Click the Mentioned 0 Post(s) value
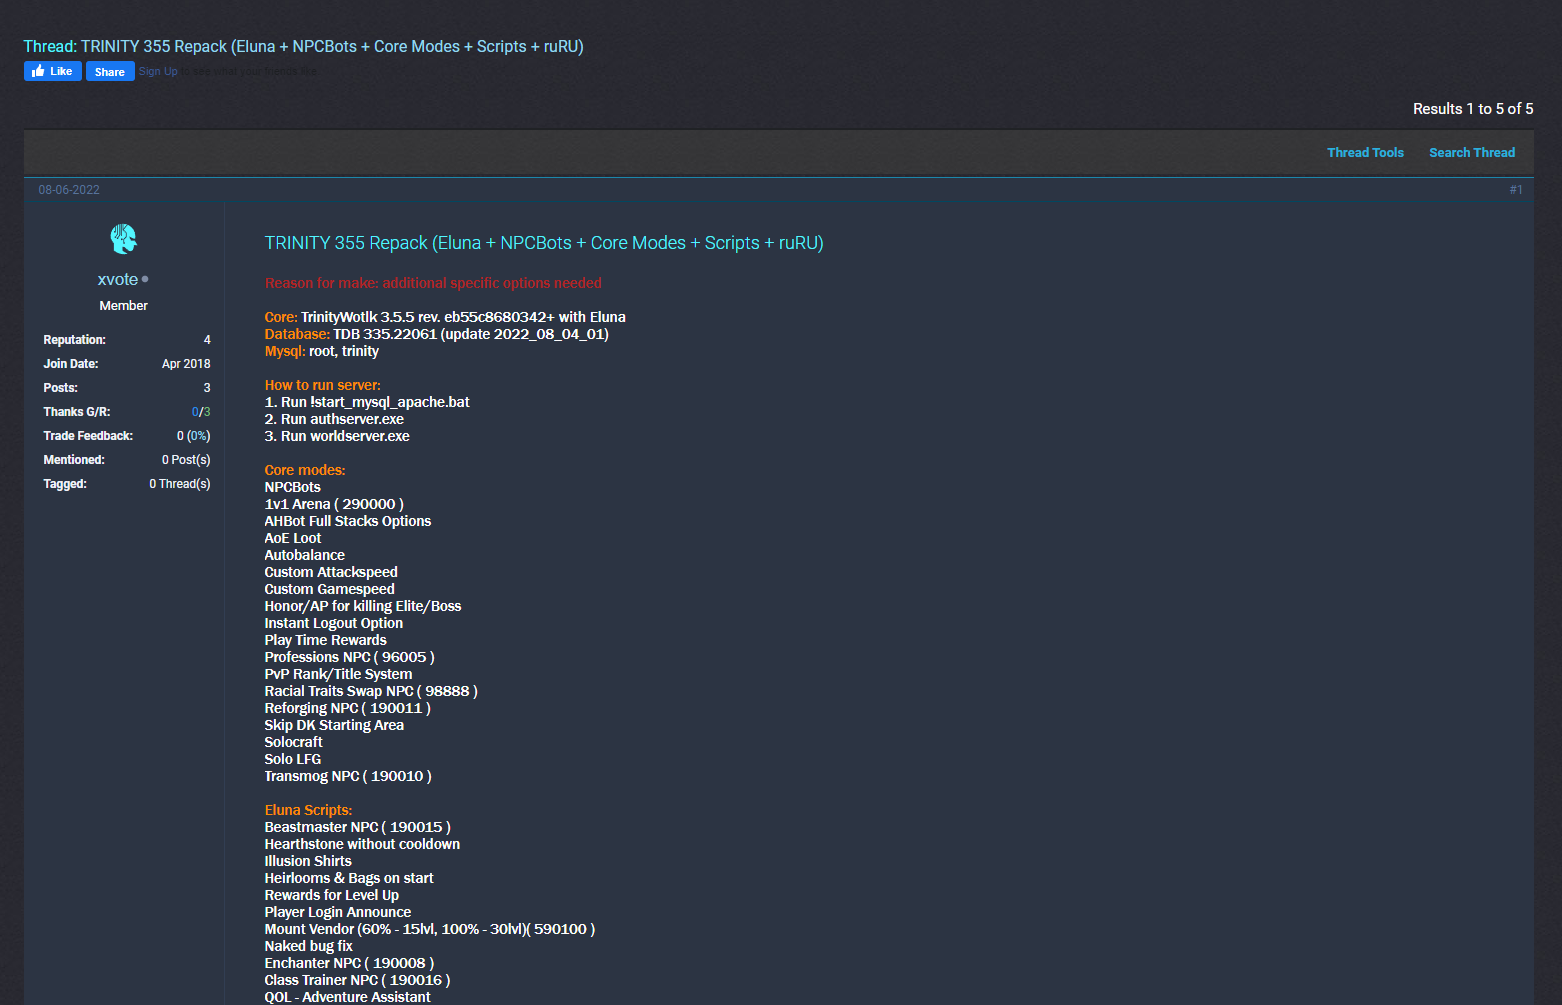The width and height of the screenshot is (1562, 1005). 186,460
